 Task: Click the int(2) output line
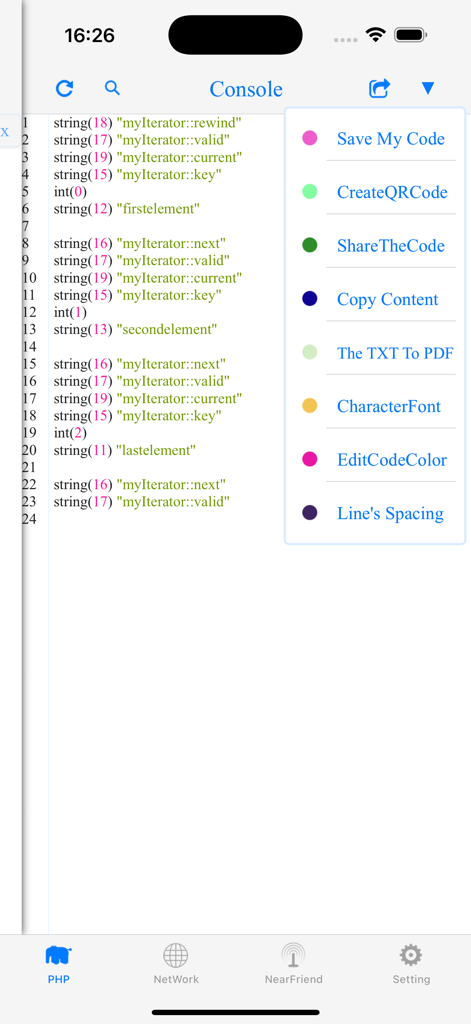(70, 432)
